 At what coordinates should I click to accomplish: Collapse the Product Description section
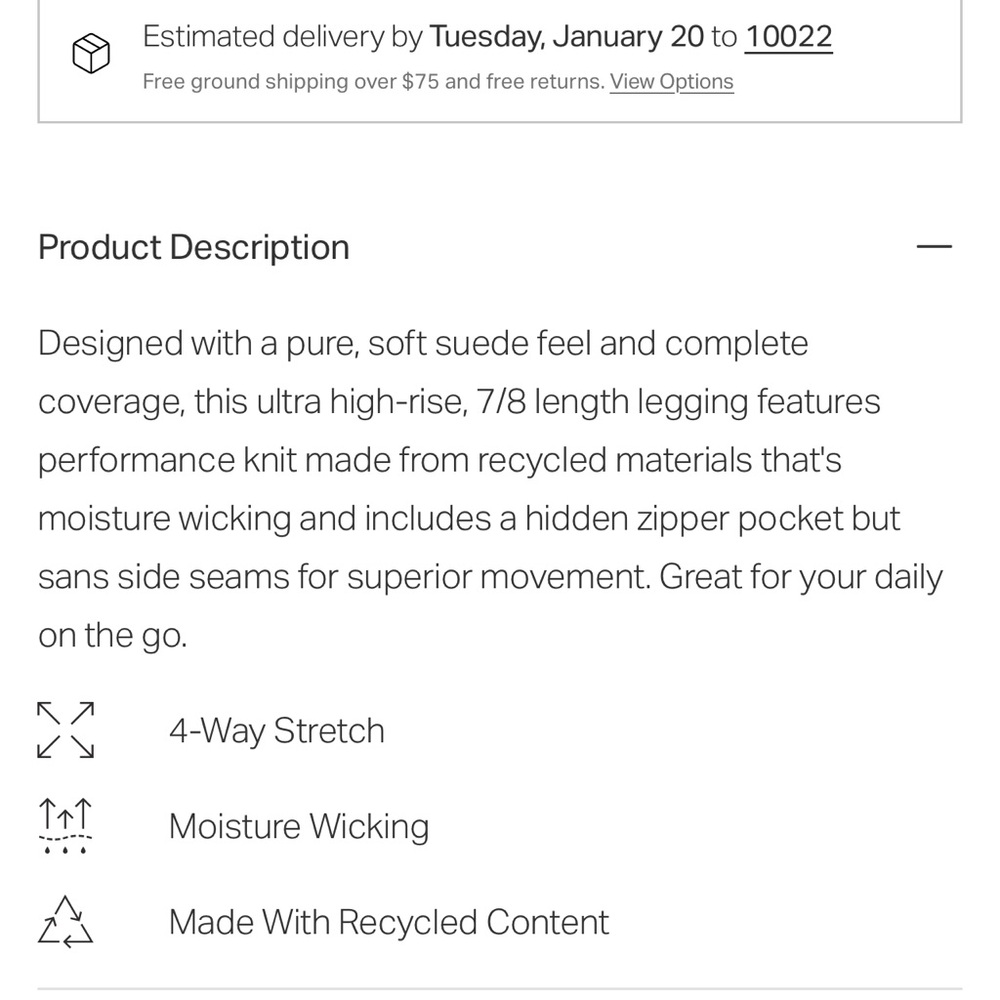tap(934, 247)
